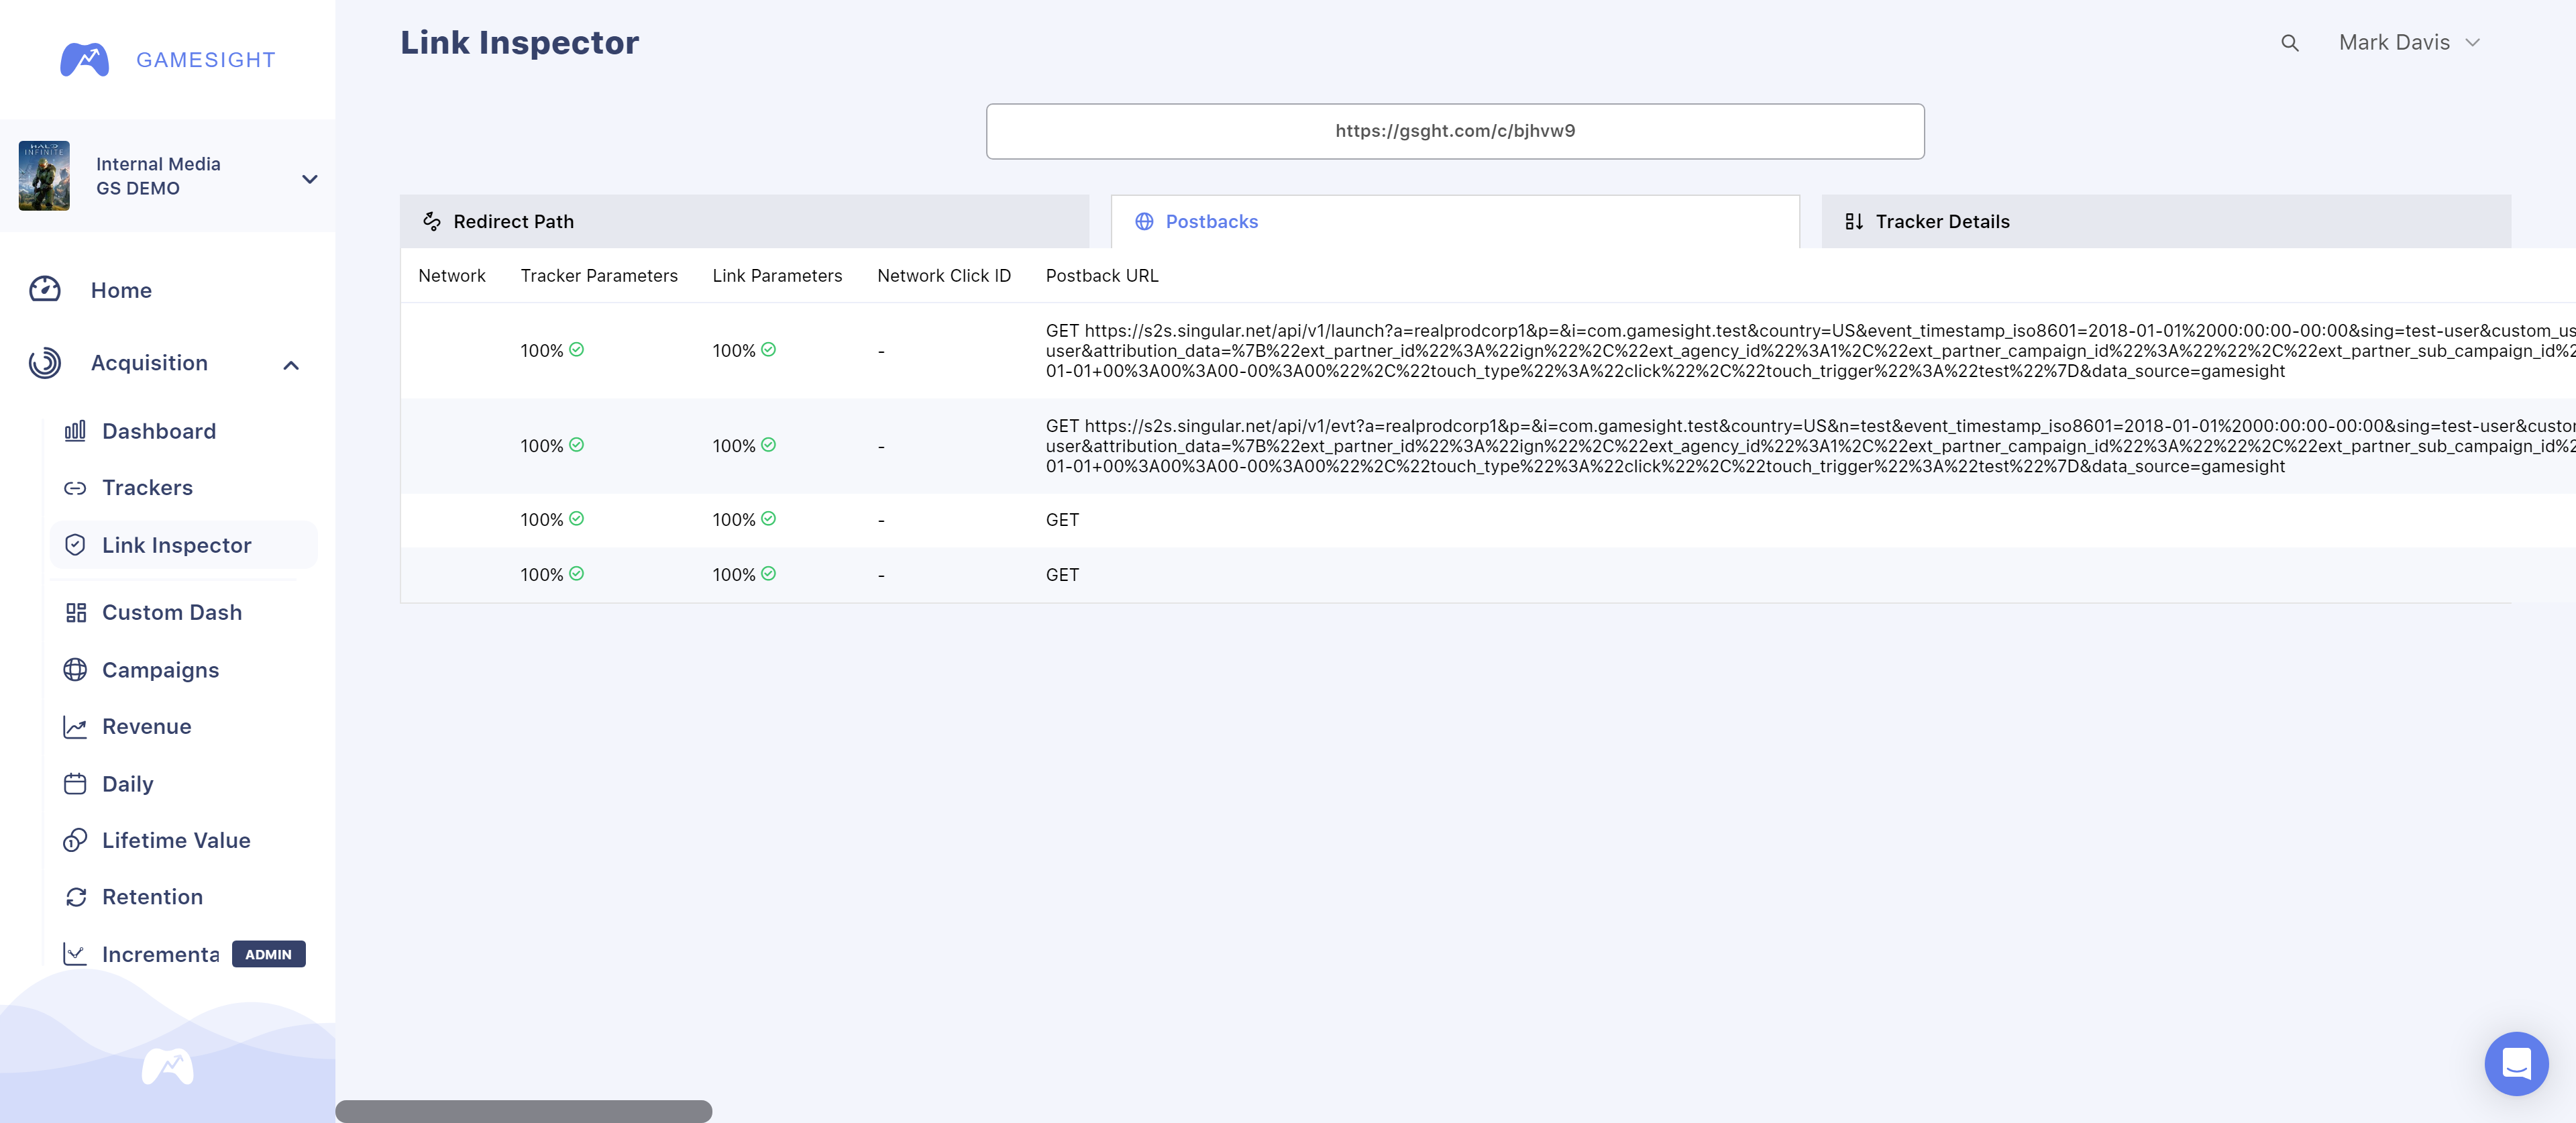Navigate to Trackers

tap(148, 488)
